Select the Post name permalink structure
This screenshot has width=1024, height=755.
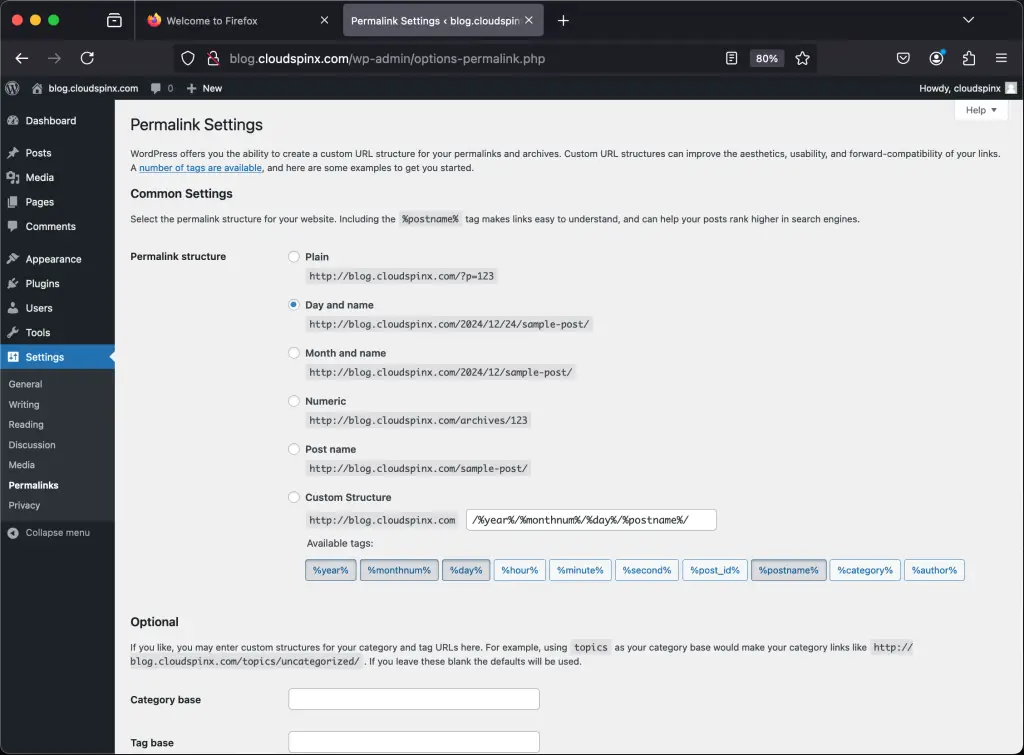[294, 449]
